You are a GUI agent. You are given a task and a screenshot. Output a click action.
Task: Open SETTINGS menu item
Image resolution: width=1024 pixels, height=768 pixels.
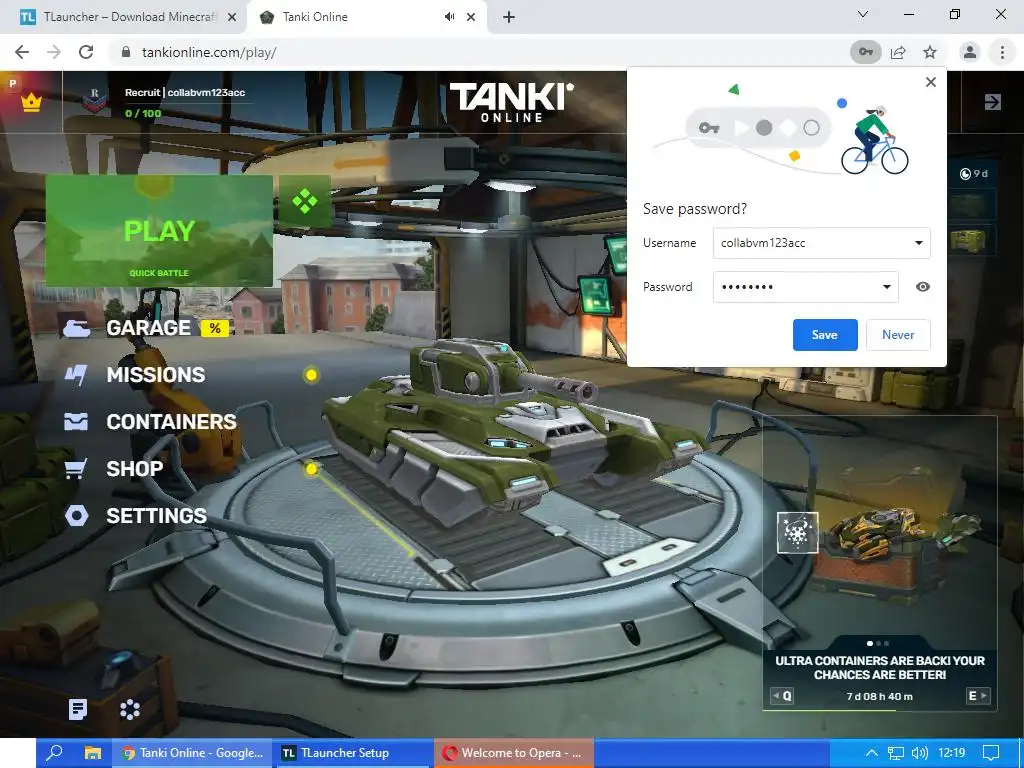156,516
